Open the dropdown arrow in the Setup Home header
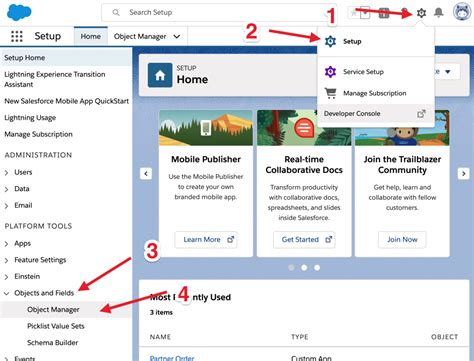 pyautogui.click(x=448, y=72)
